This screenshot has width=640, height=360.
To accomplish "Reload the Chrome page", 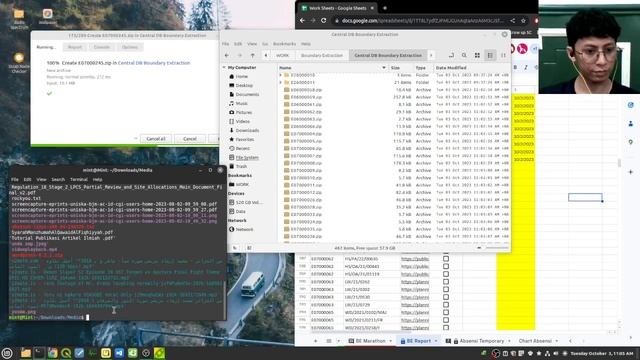I will (x=324, y=20).
